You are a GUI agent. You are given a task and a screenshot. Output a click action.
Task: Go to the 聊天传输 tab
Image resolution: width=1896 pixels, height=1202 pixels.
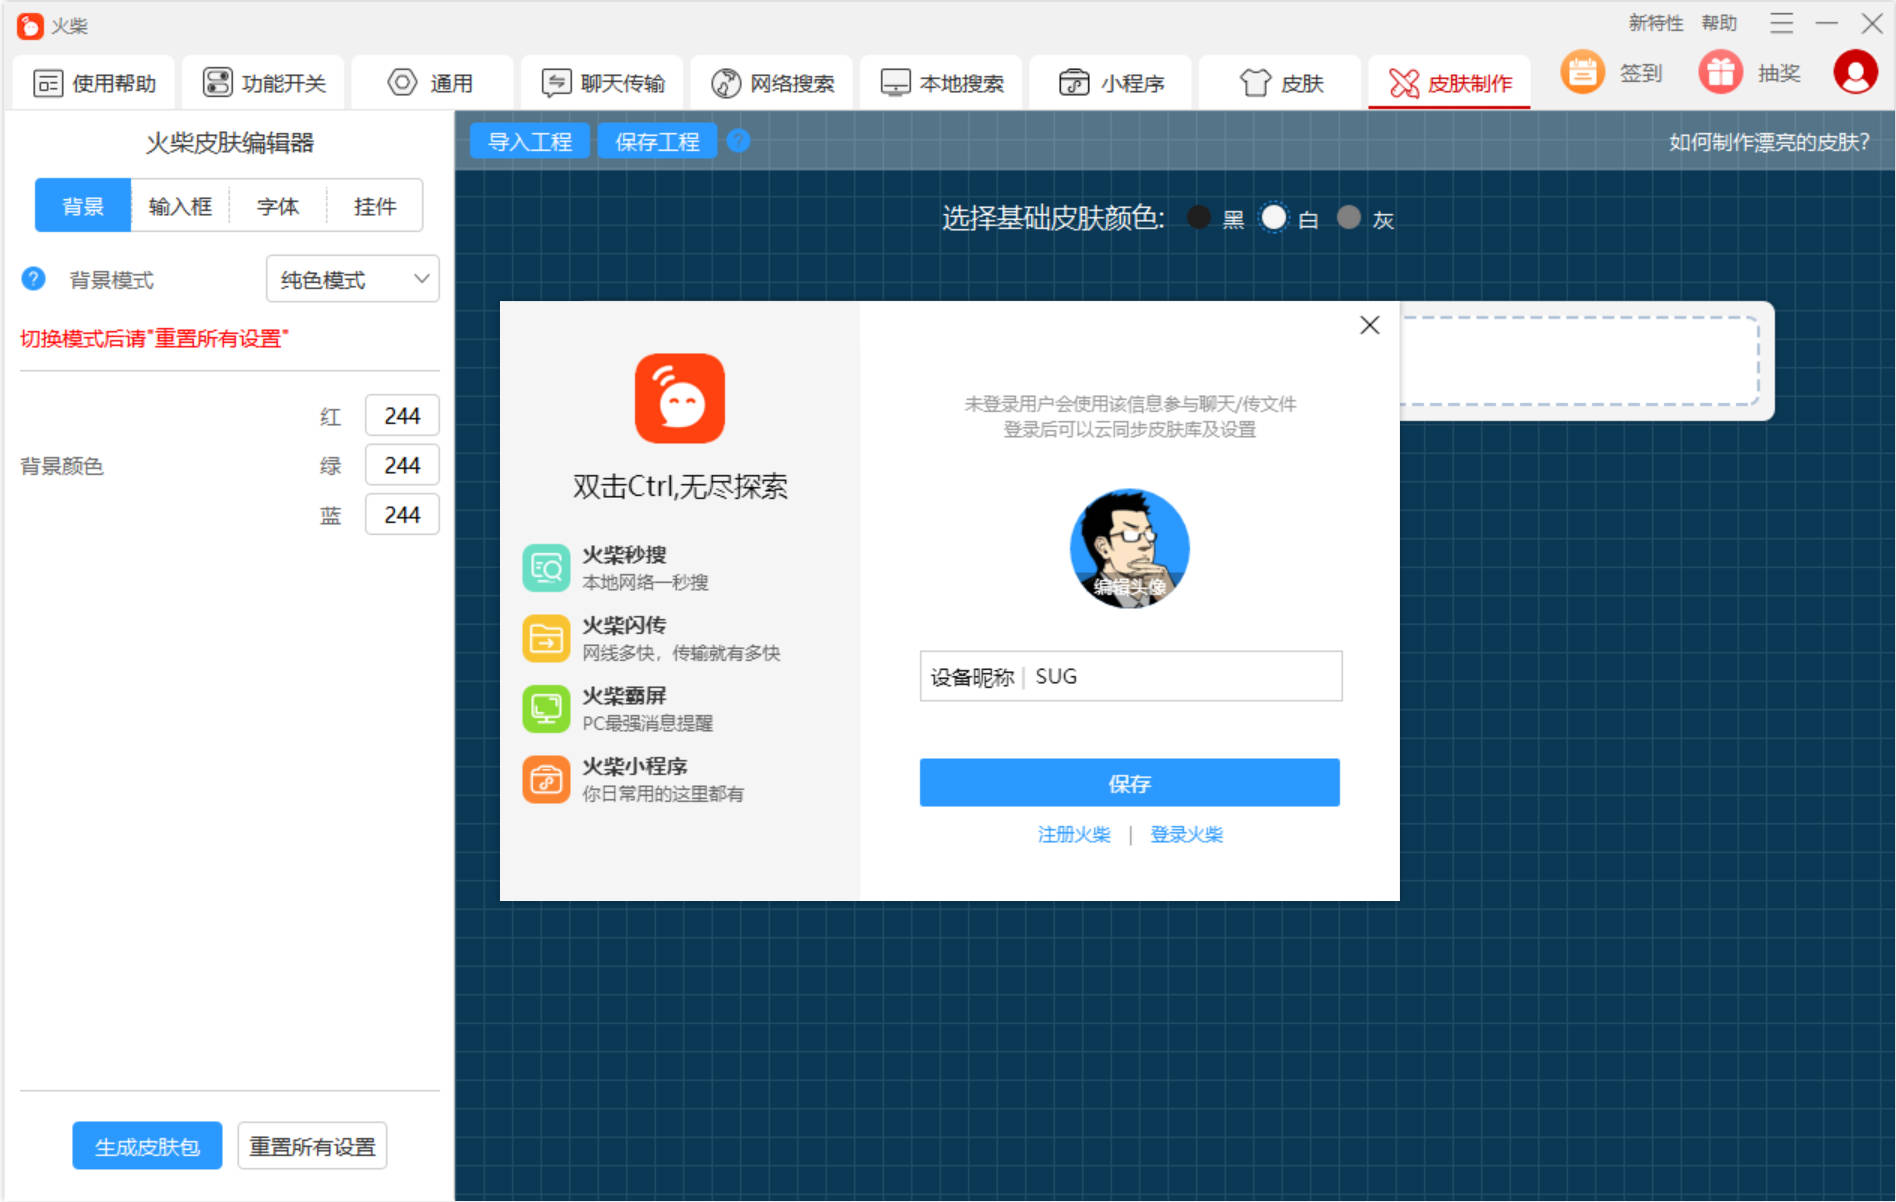pyautogui.click(x=602, y=83)
